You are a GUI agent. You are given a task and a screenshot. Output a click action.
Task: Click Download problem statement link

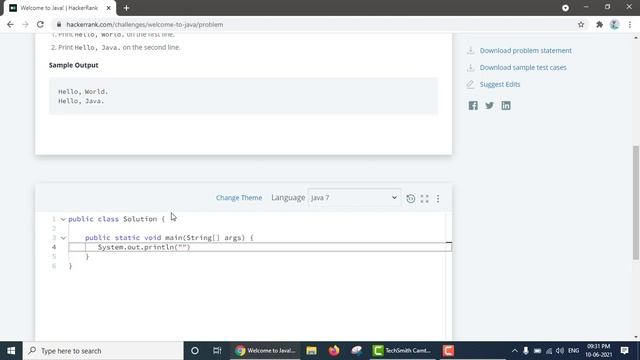point(525,51)
